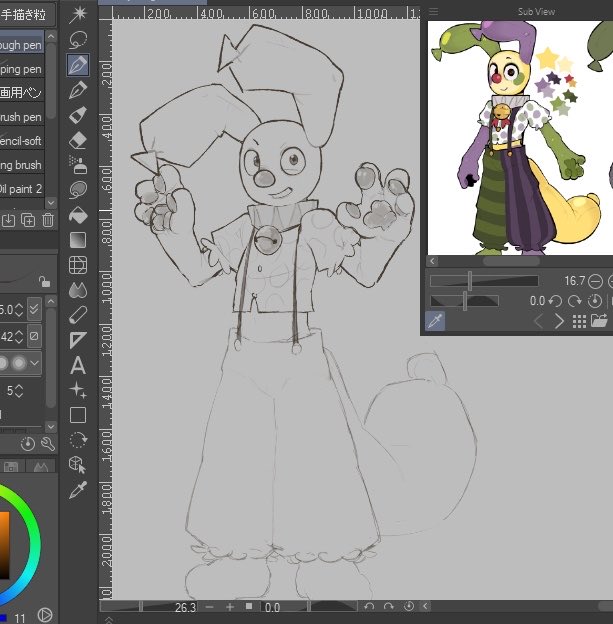Screen dimensions: 613x624
Task: Zoom out Sub View with minus circle
Action: pos(595,281)
